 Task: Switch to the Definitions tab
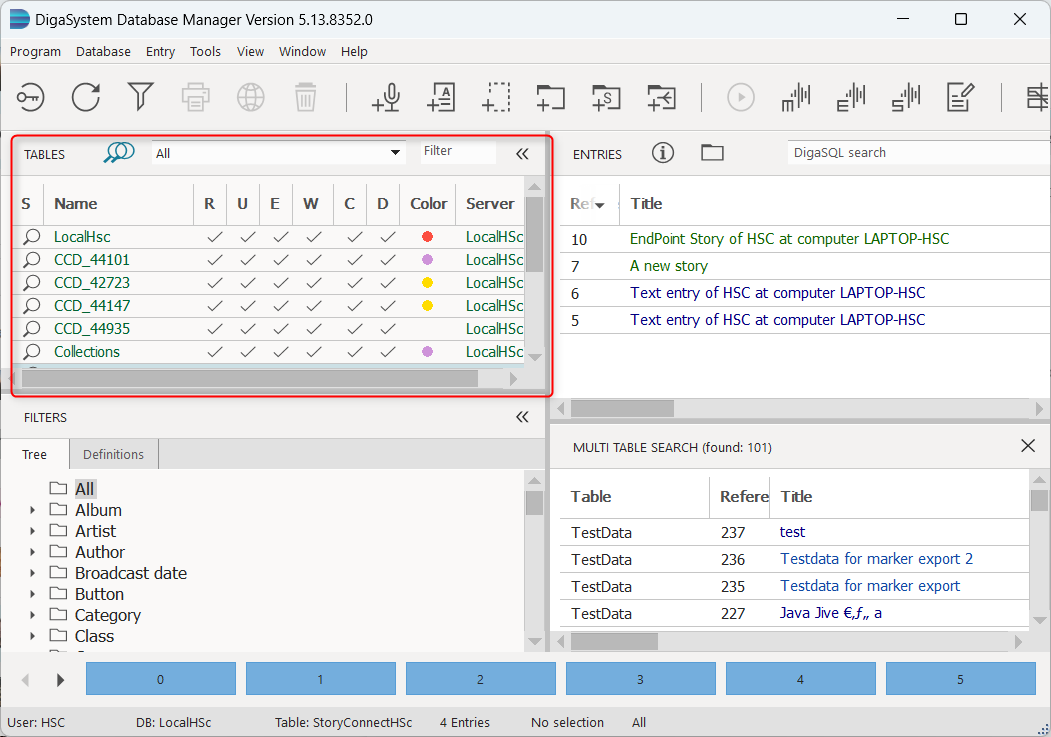(113, 454)
